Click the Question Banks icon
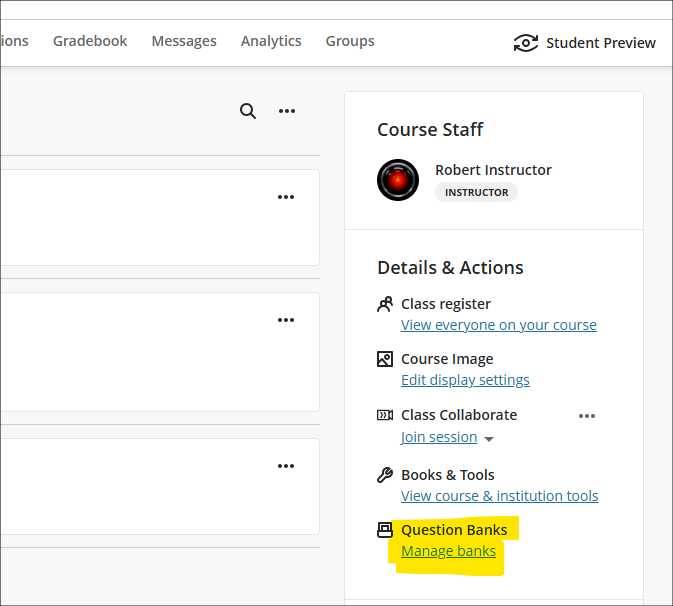This screenshot has width=673, height=606. click(x=385, y=530)
